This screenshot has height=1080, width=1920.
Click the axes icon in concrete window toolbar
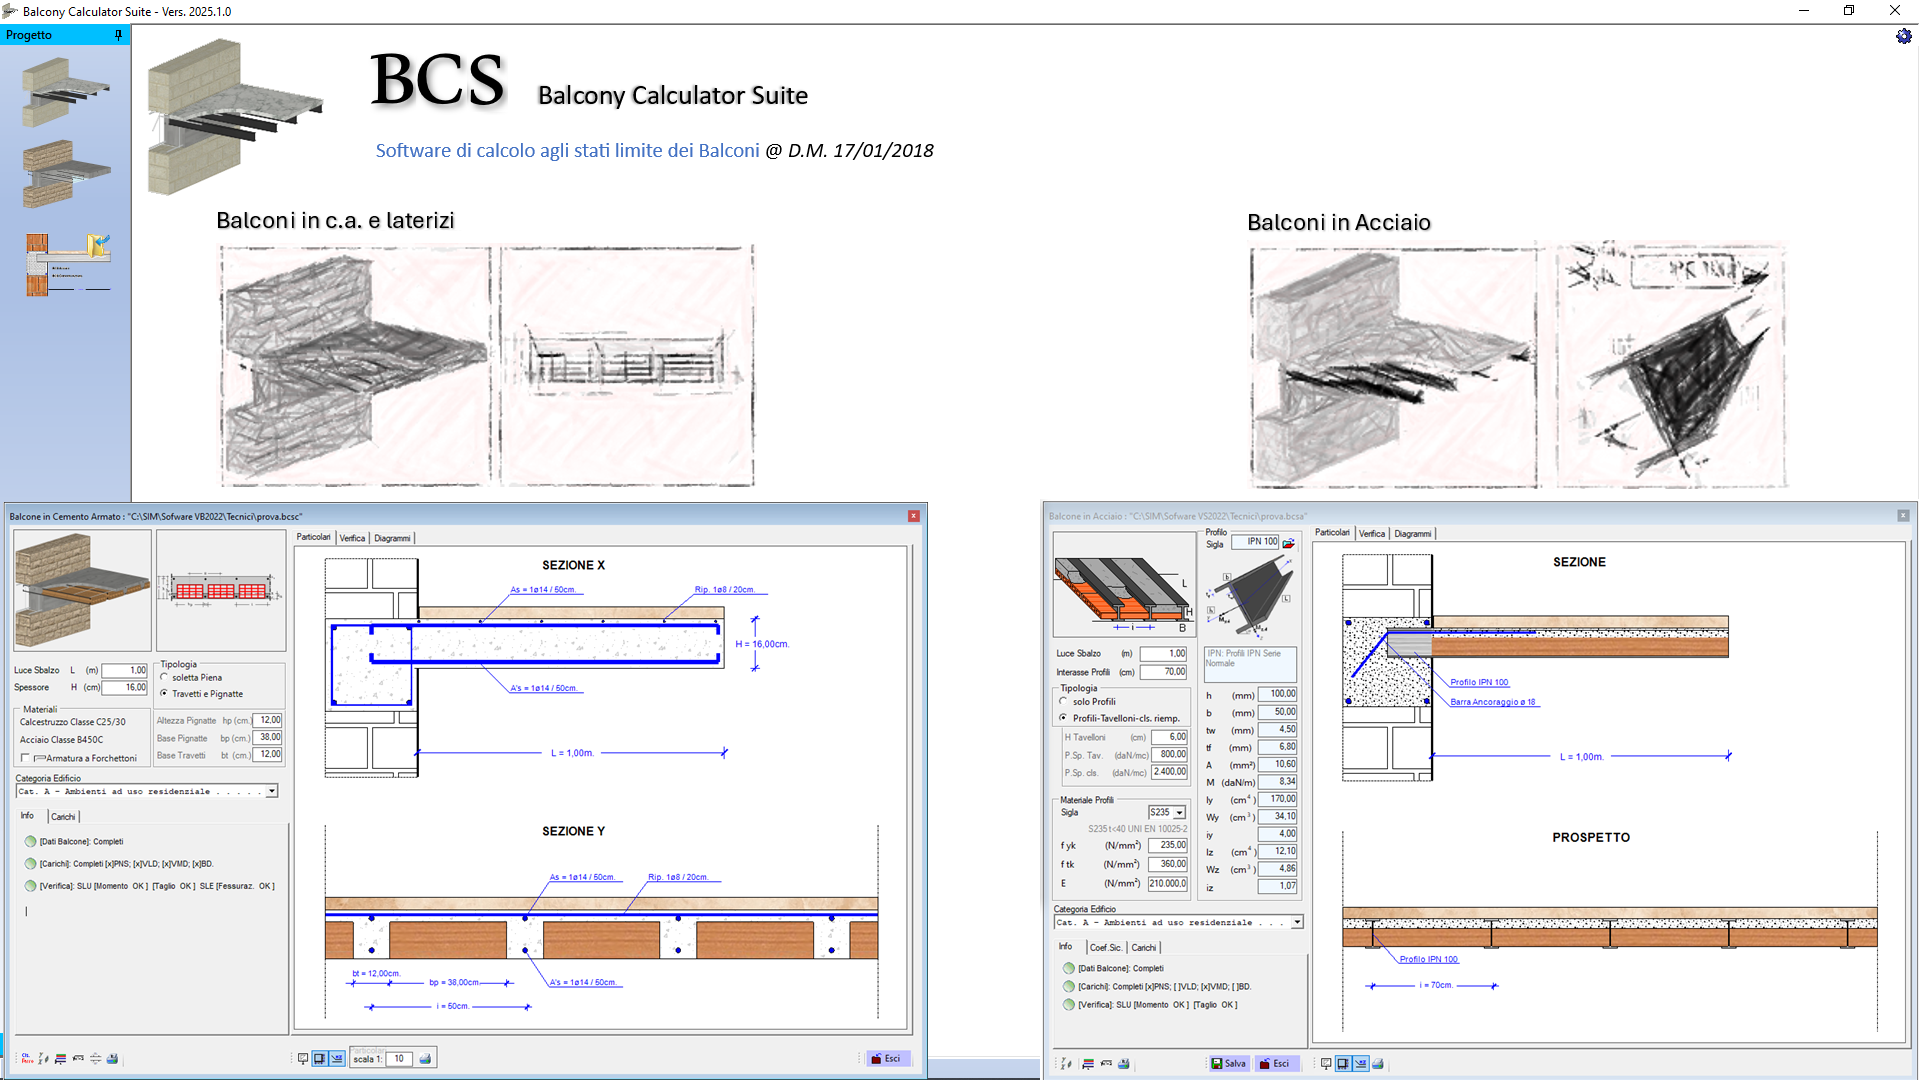coord(43,1058)
